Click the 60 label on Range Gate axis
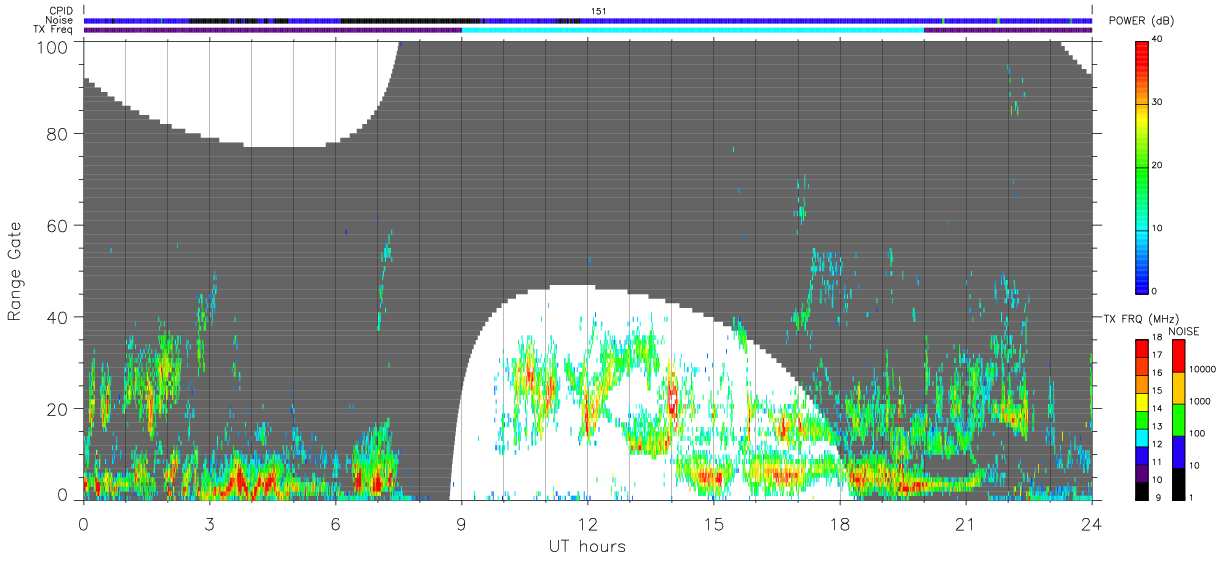 tap(57, 226)
